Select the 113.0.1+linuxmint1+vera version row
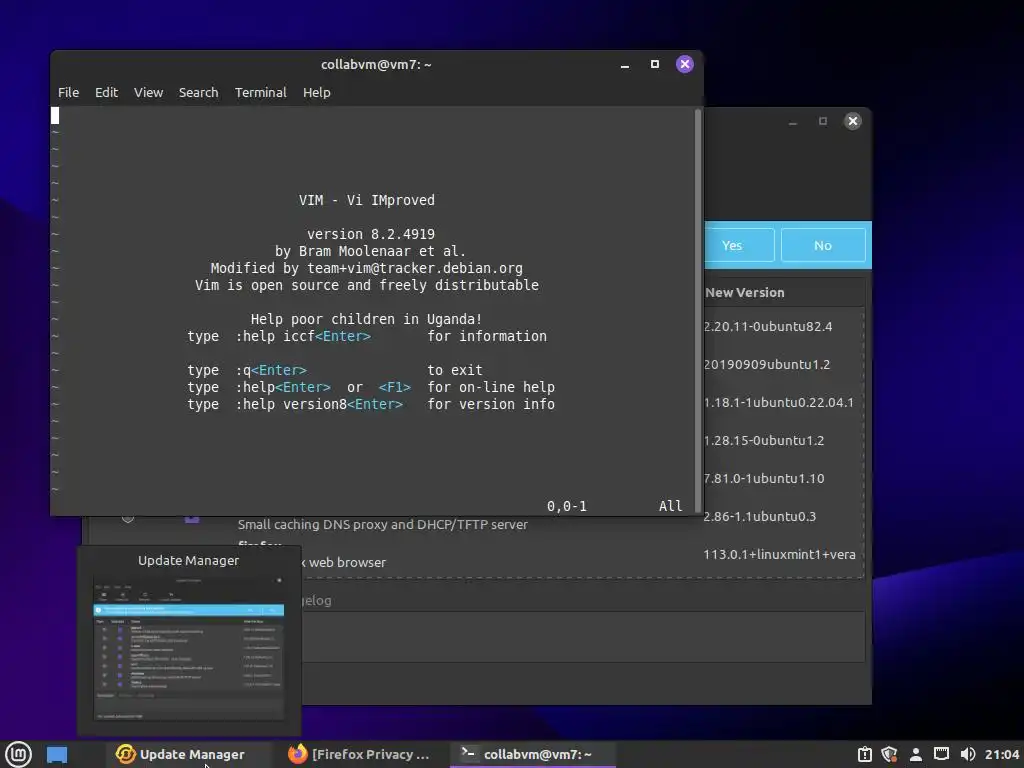Image resolution: width=1024 pixels, height=768 pixels. point(779,554)
